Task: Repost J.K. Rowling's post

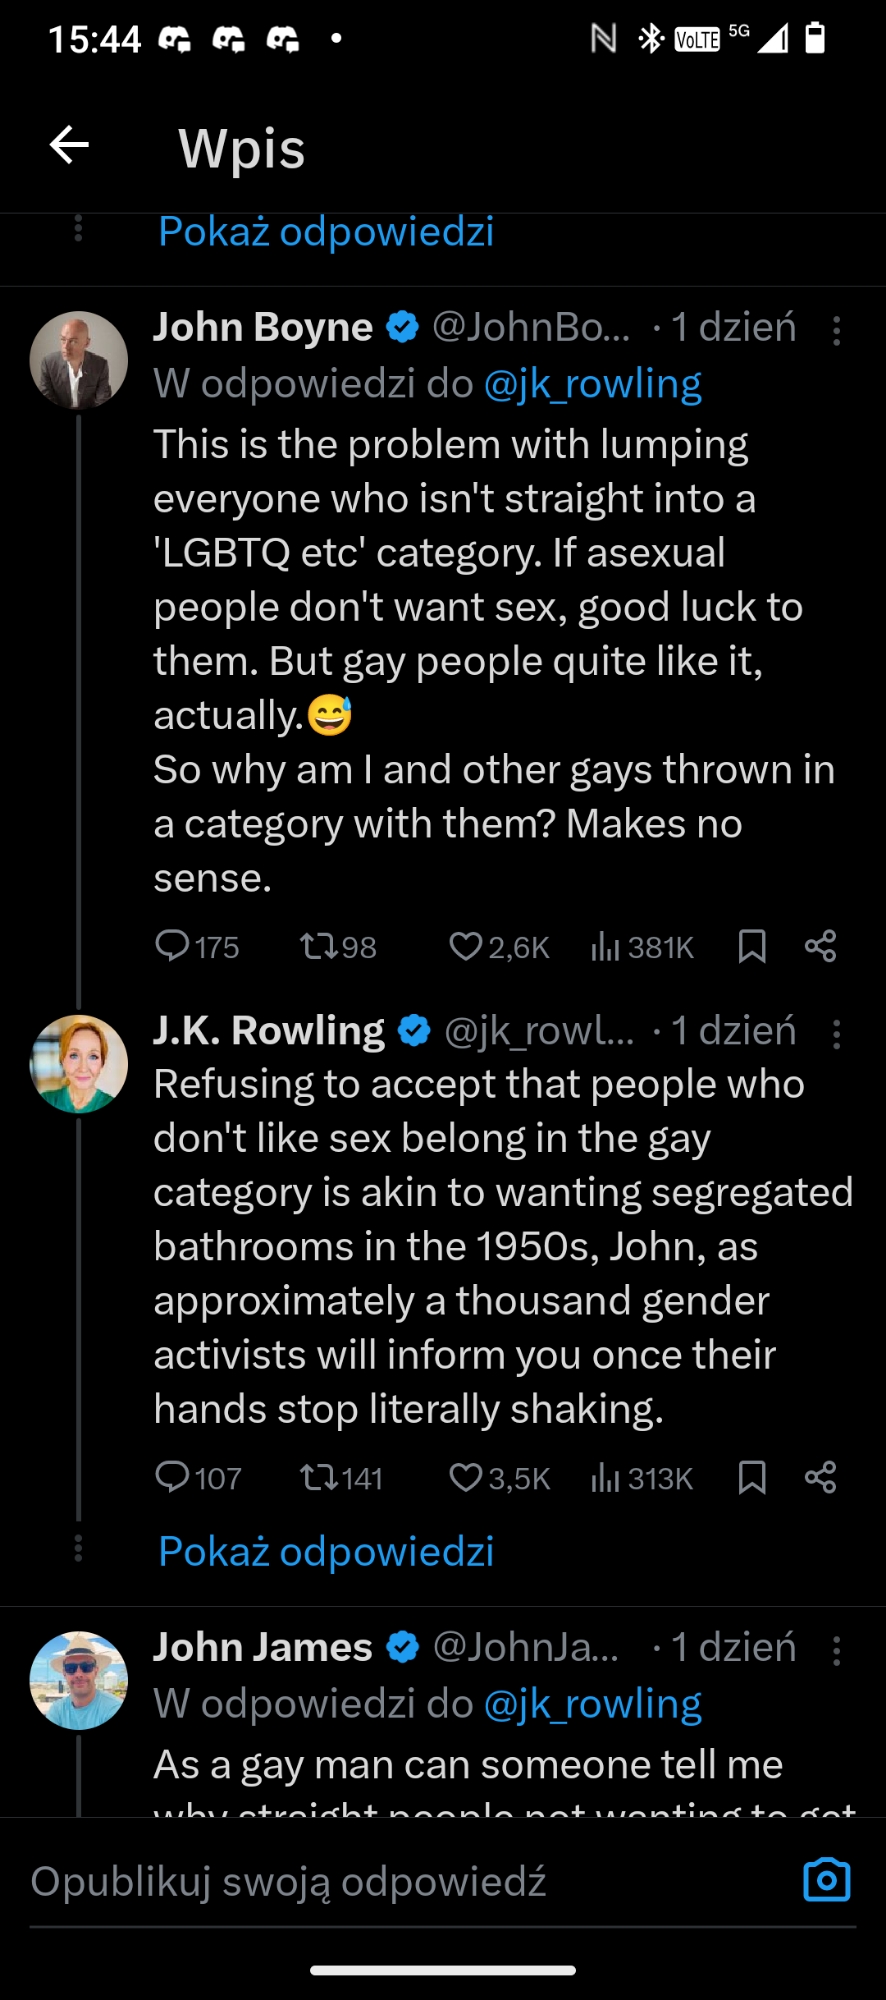Action: pos(318,1477)
